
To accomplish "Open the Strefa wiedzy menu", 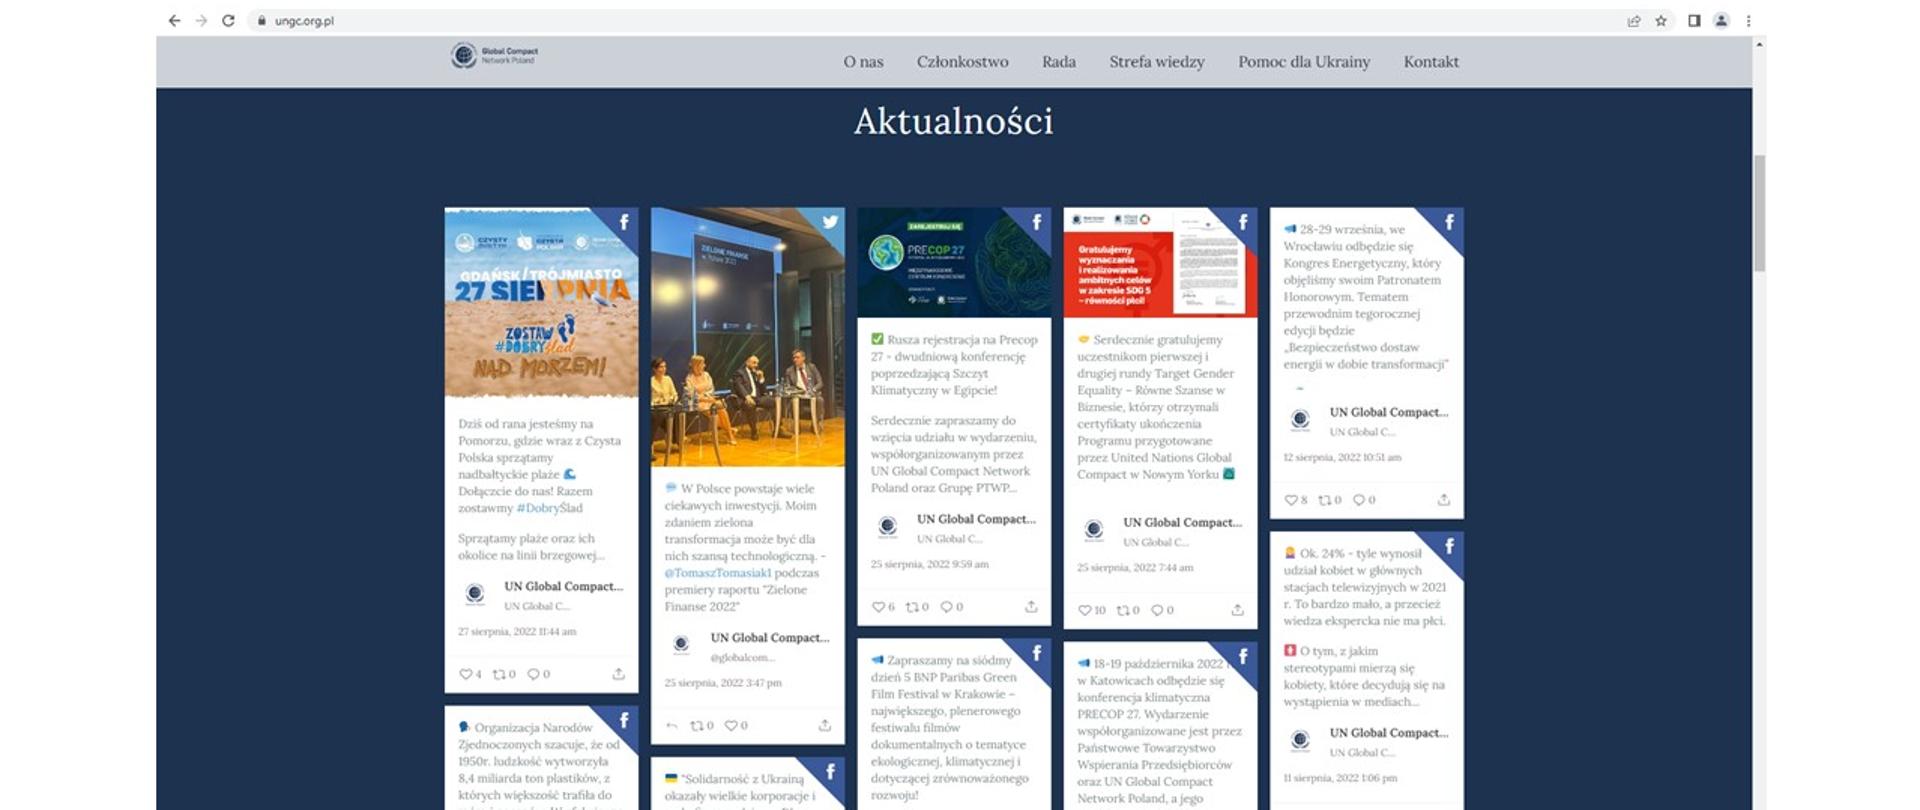I will (1156, 62).
